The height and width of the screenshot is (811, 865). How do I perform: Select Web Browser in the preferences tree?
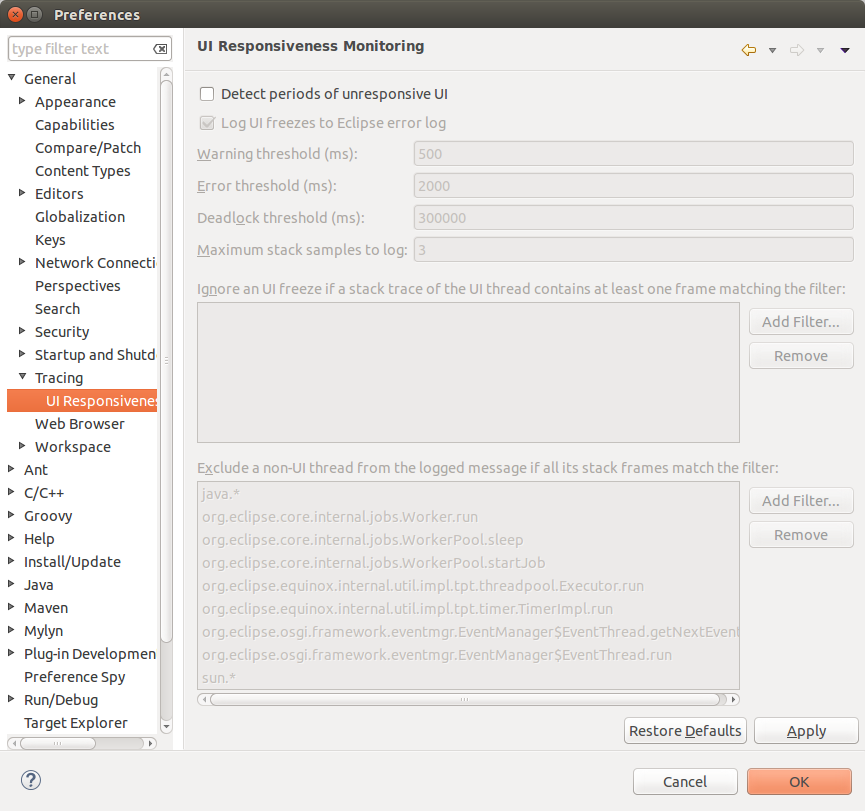point(79,423)
